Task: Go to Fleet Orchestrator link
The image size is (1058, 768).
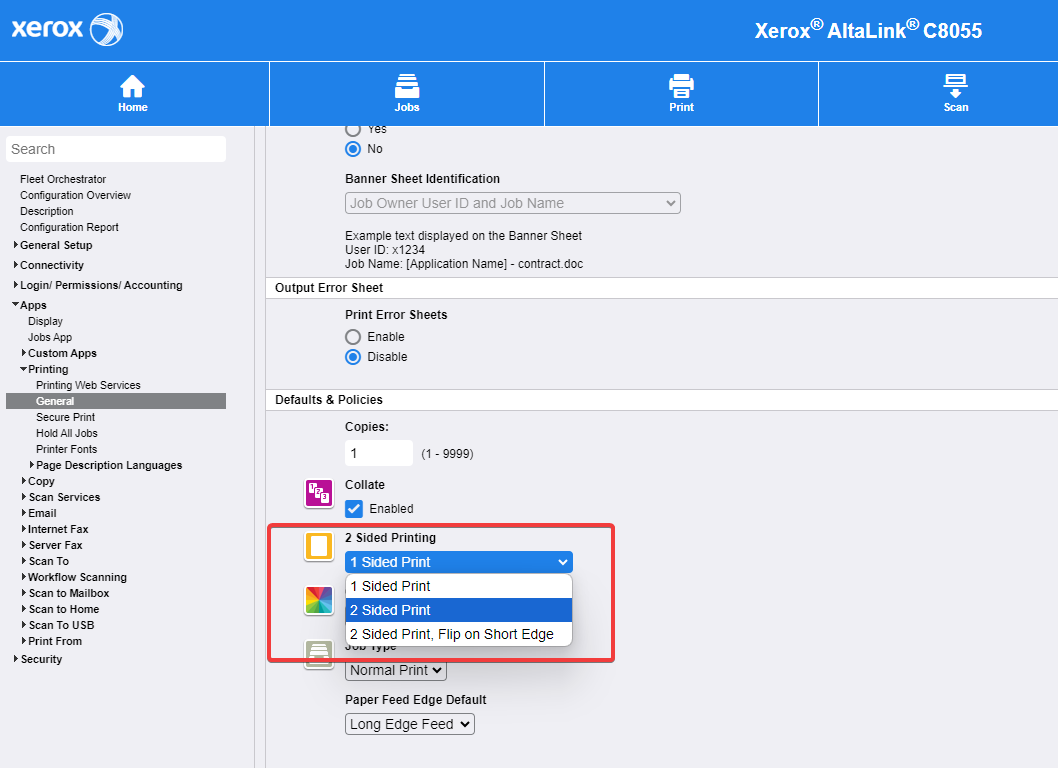Action: [62, 179]
